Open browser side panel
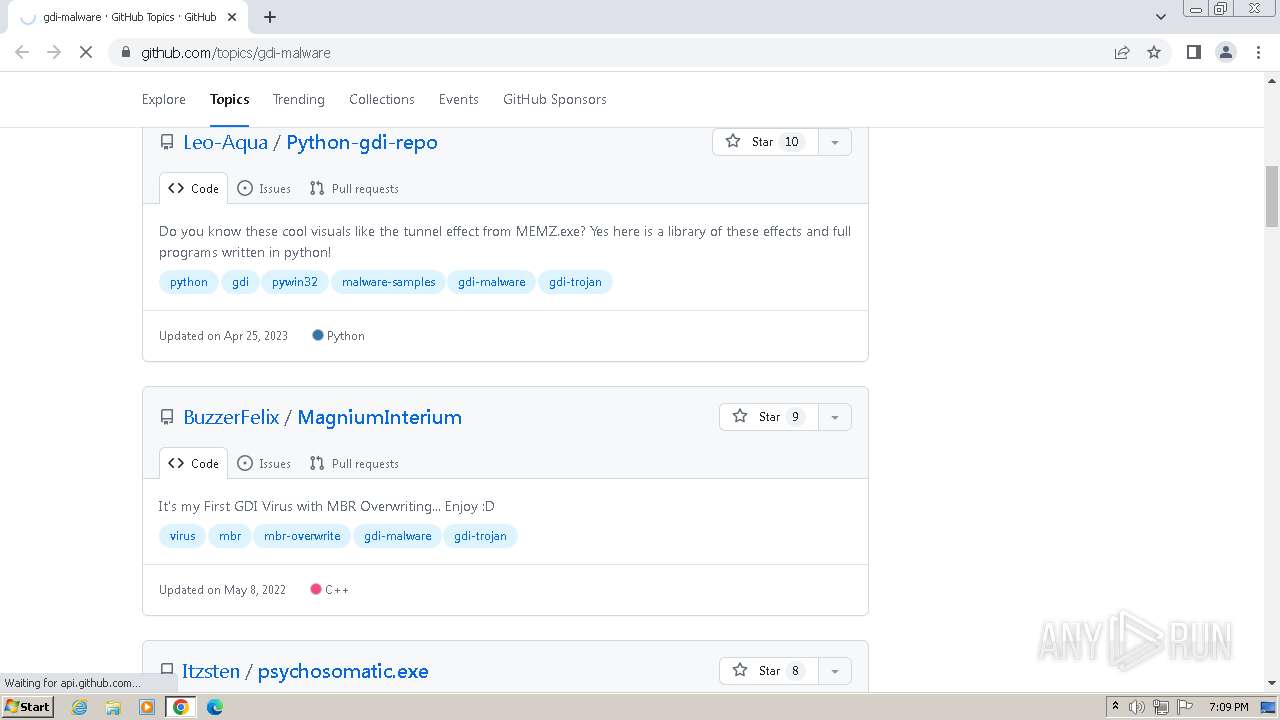Viewport: 1280px width, 720px height. (1193, 52)
